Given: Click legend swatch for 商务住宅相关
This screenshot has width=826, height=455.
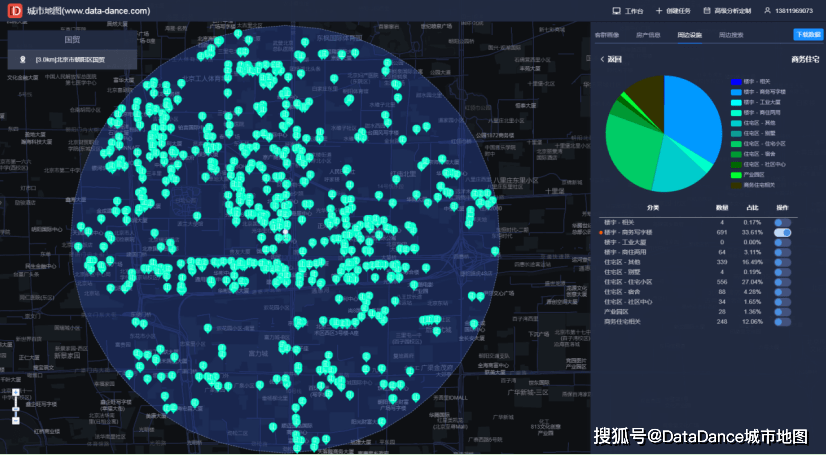Looking at the screenshot, I should click(736, 185).
